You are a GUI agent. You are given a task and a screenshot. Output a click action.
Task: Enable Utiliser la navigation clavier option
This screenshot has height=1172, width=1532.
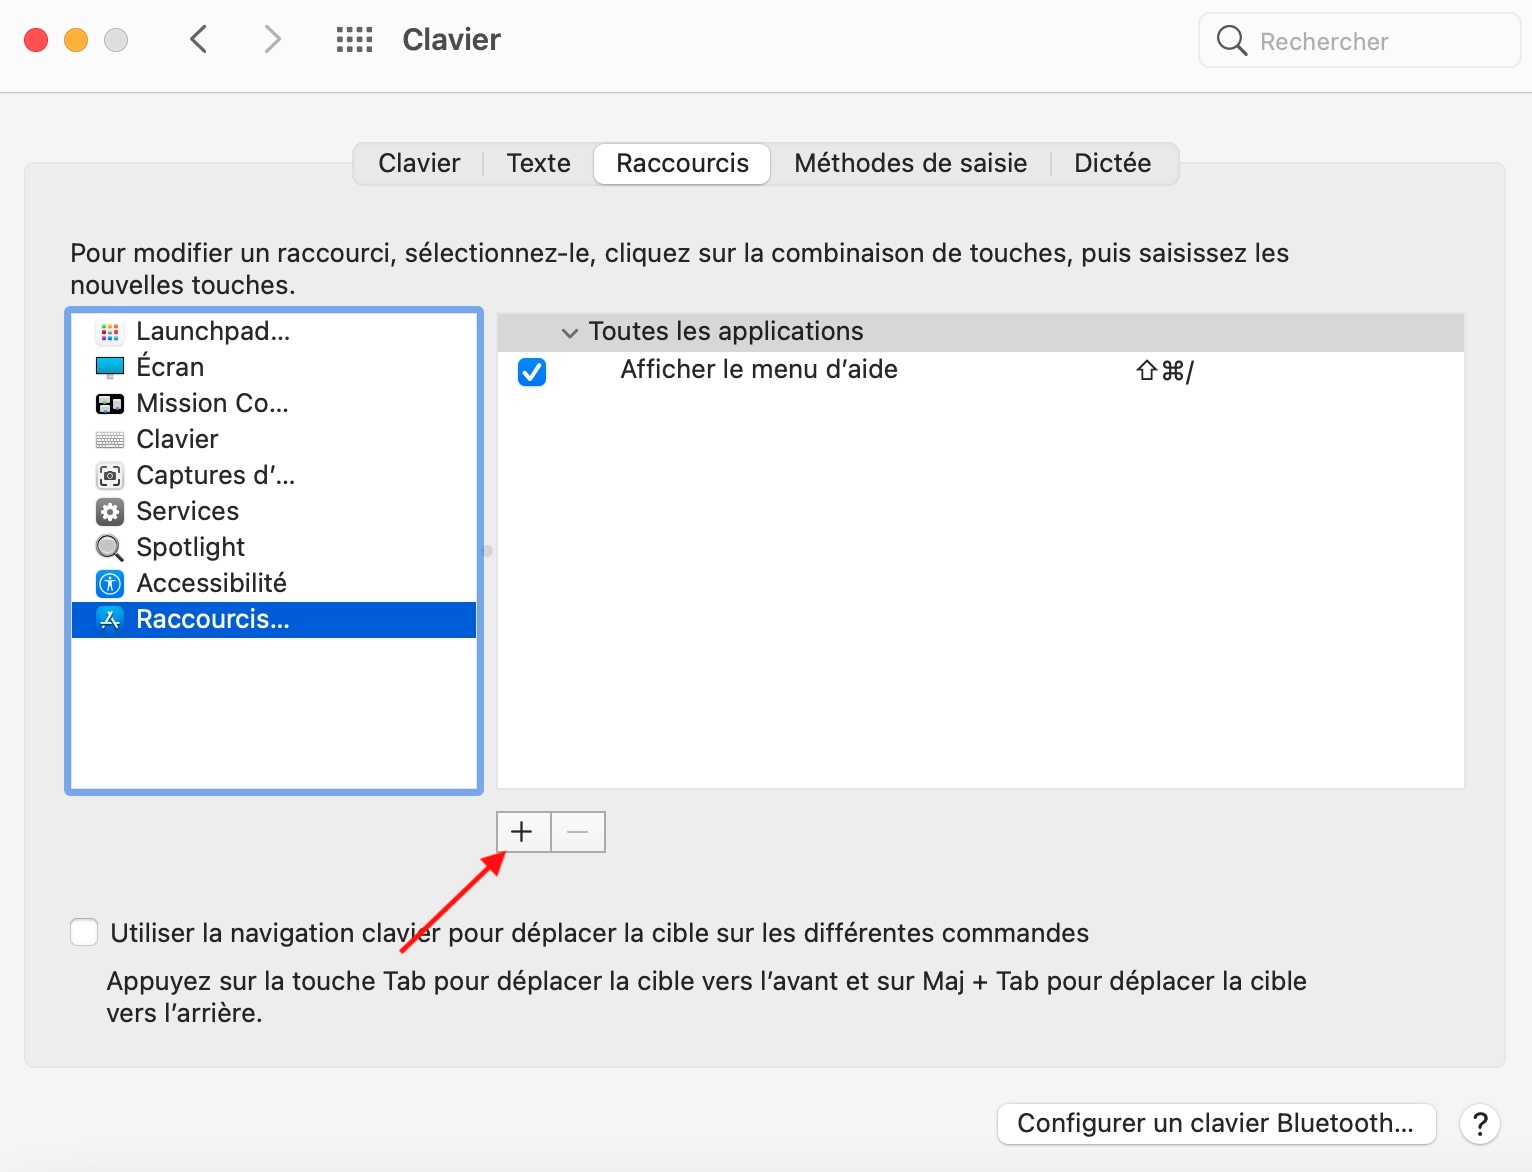pos(84,931)
